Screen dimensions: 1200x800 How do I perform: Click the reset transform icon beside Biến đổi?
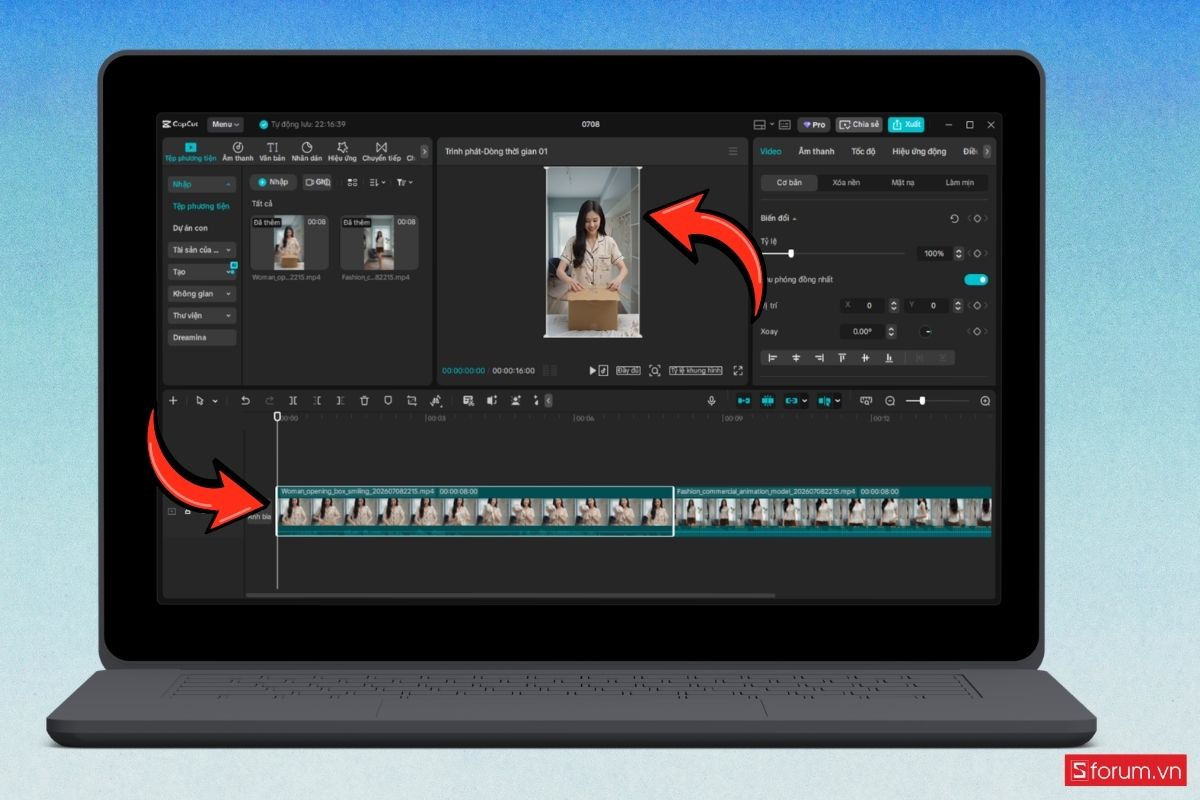tap(954, 218)
